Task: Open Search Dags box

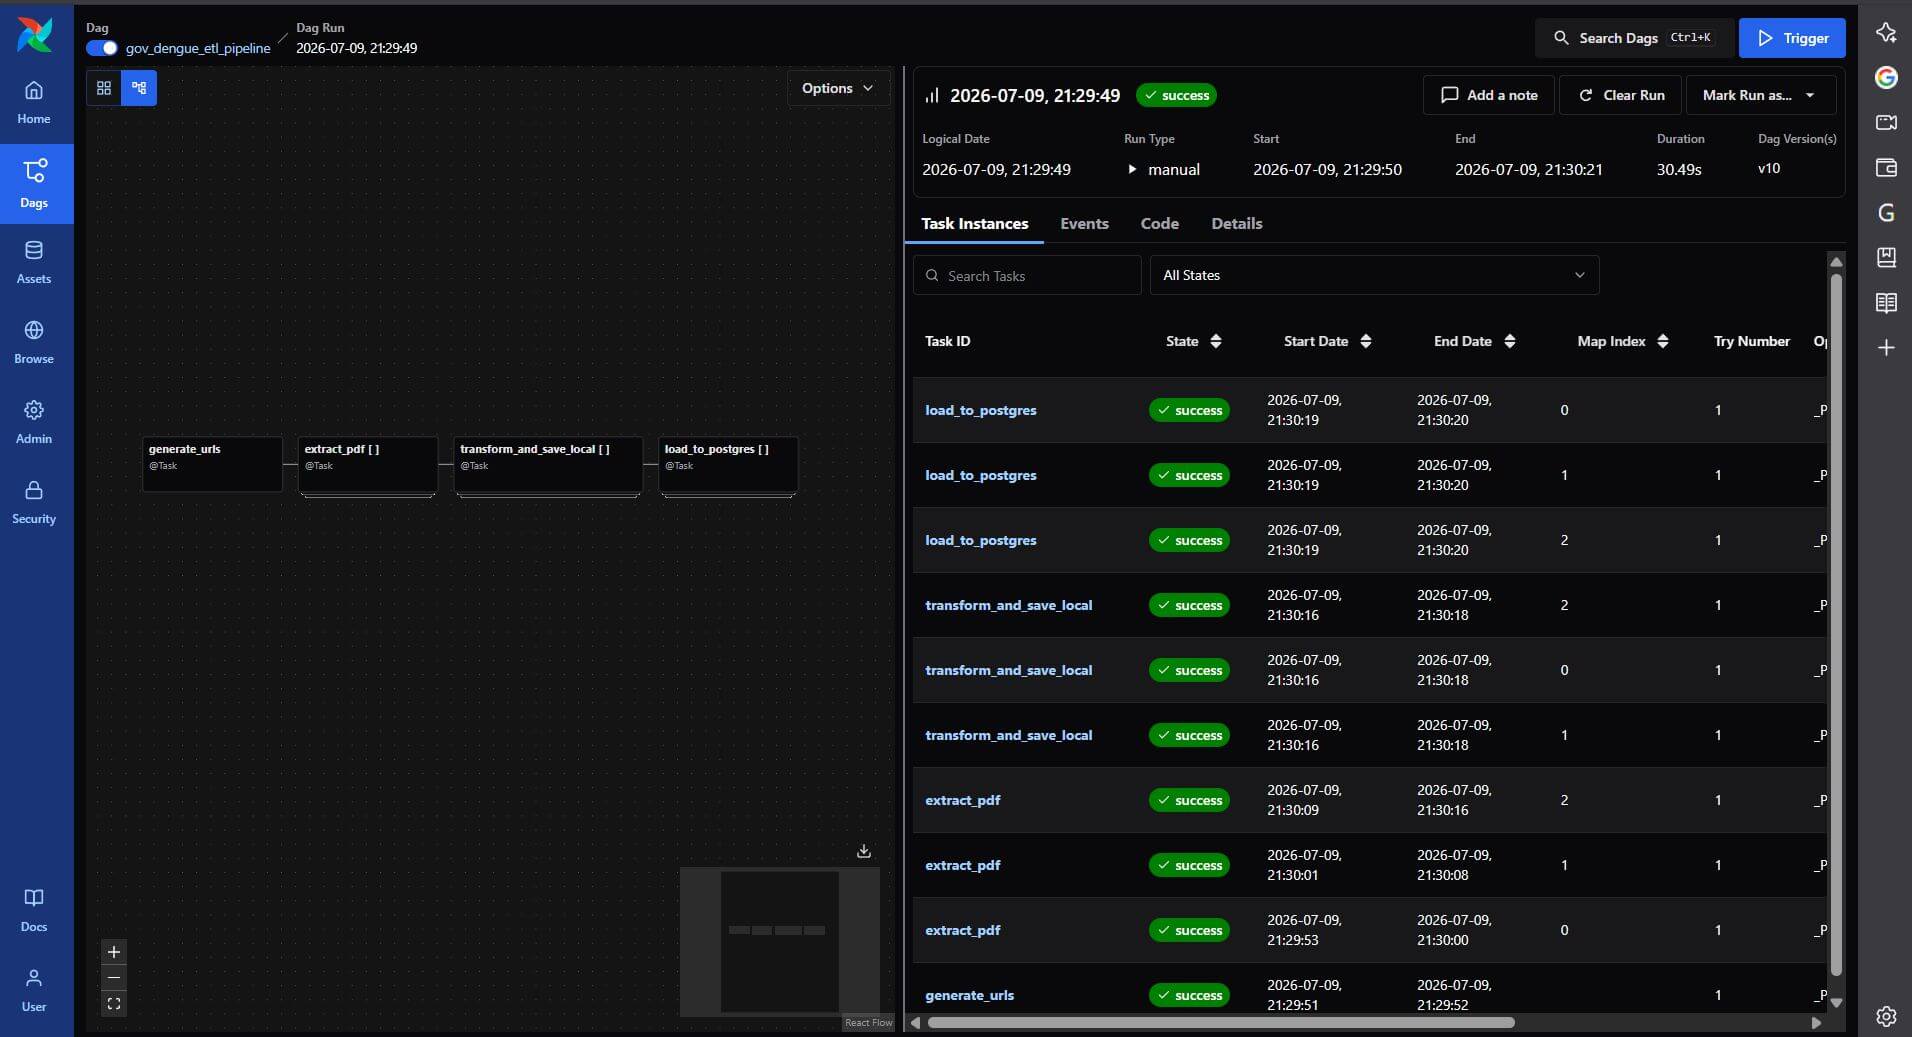Action: tap(1635, 38)
